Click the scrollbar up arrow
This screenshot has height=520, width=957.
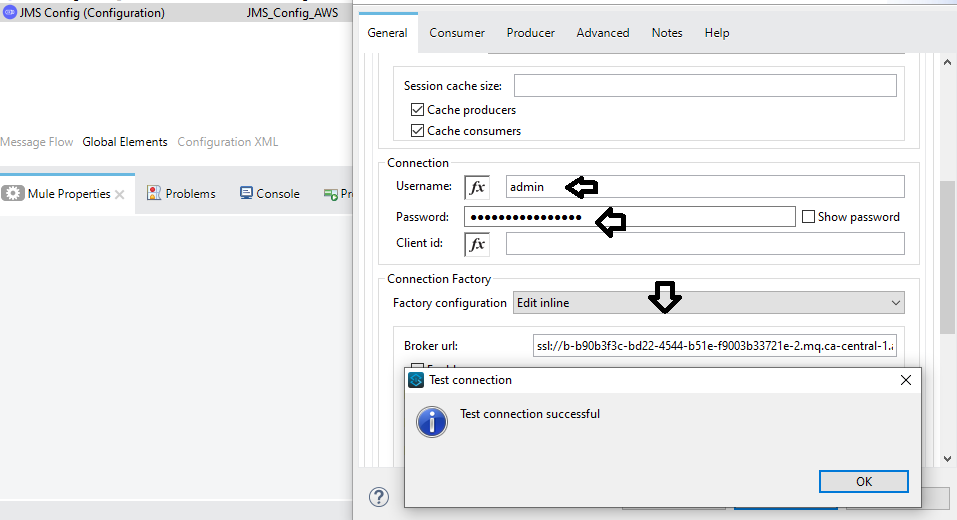click(947, 62)
